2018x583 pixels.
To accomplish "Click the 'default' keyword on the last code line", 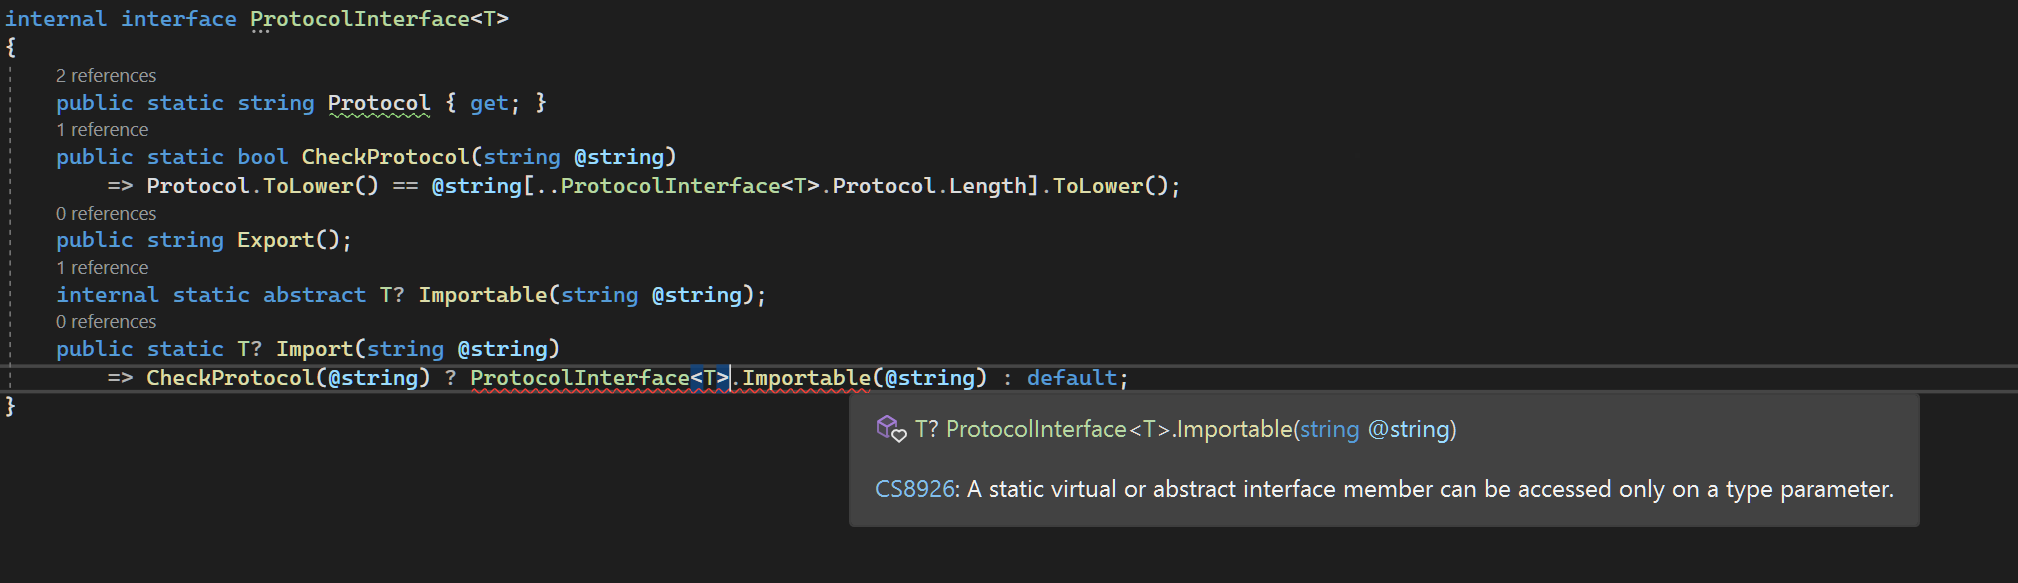I will point(1072,378).
